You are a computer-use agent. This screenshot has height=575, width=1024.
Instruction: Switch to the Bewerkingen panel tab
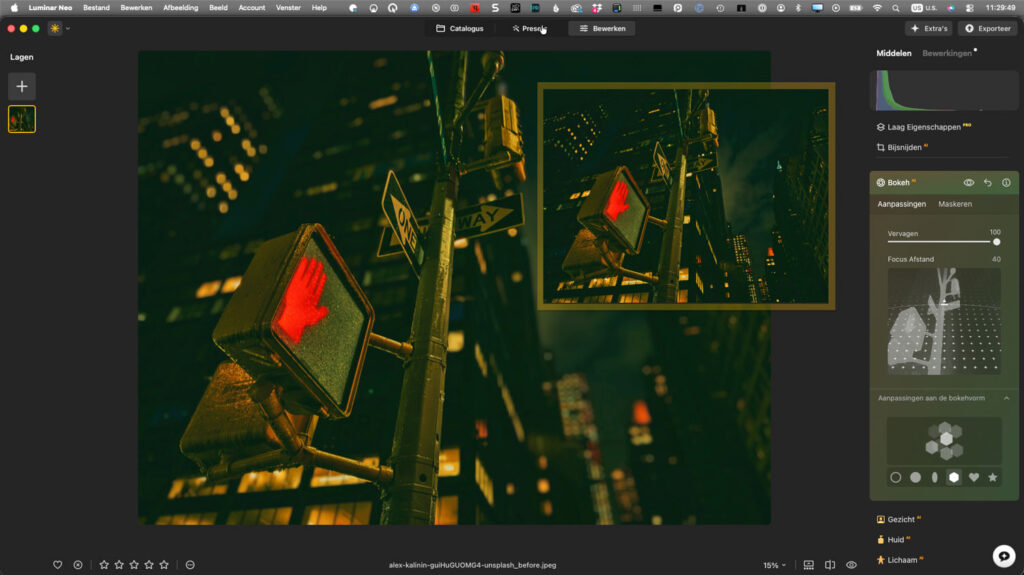(x=947, y=54)
